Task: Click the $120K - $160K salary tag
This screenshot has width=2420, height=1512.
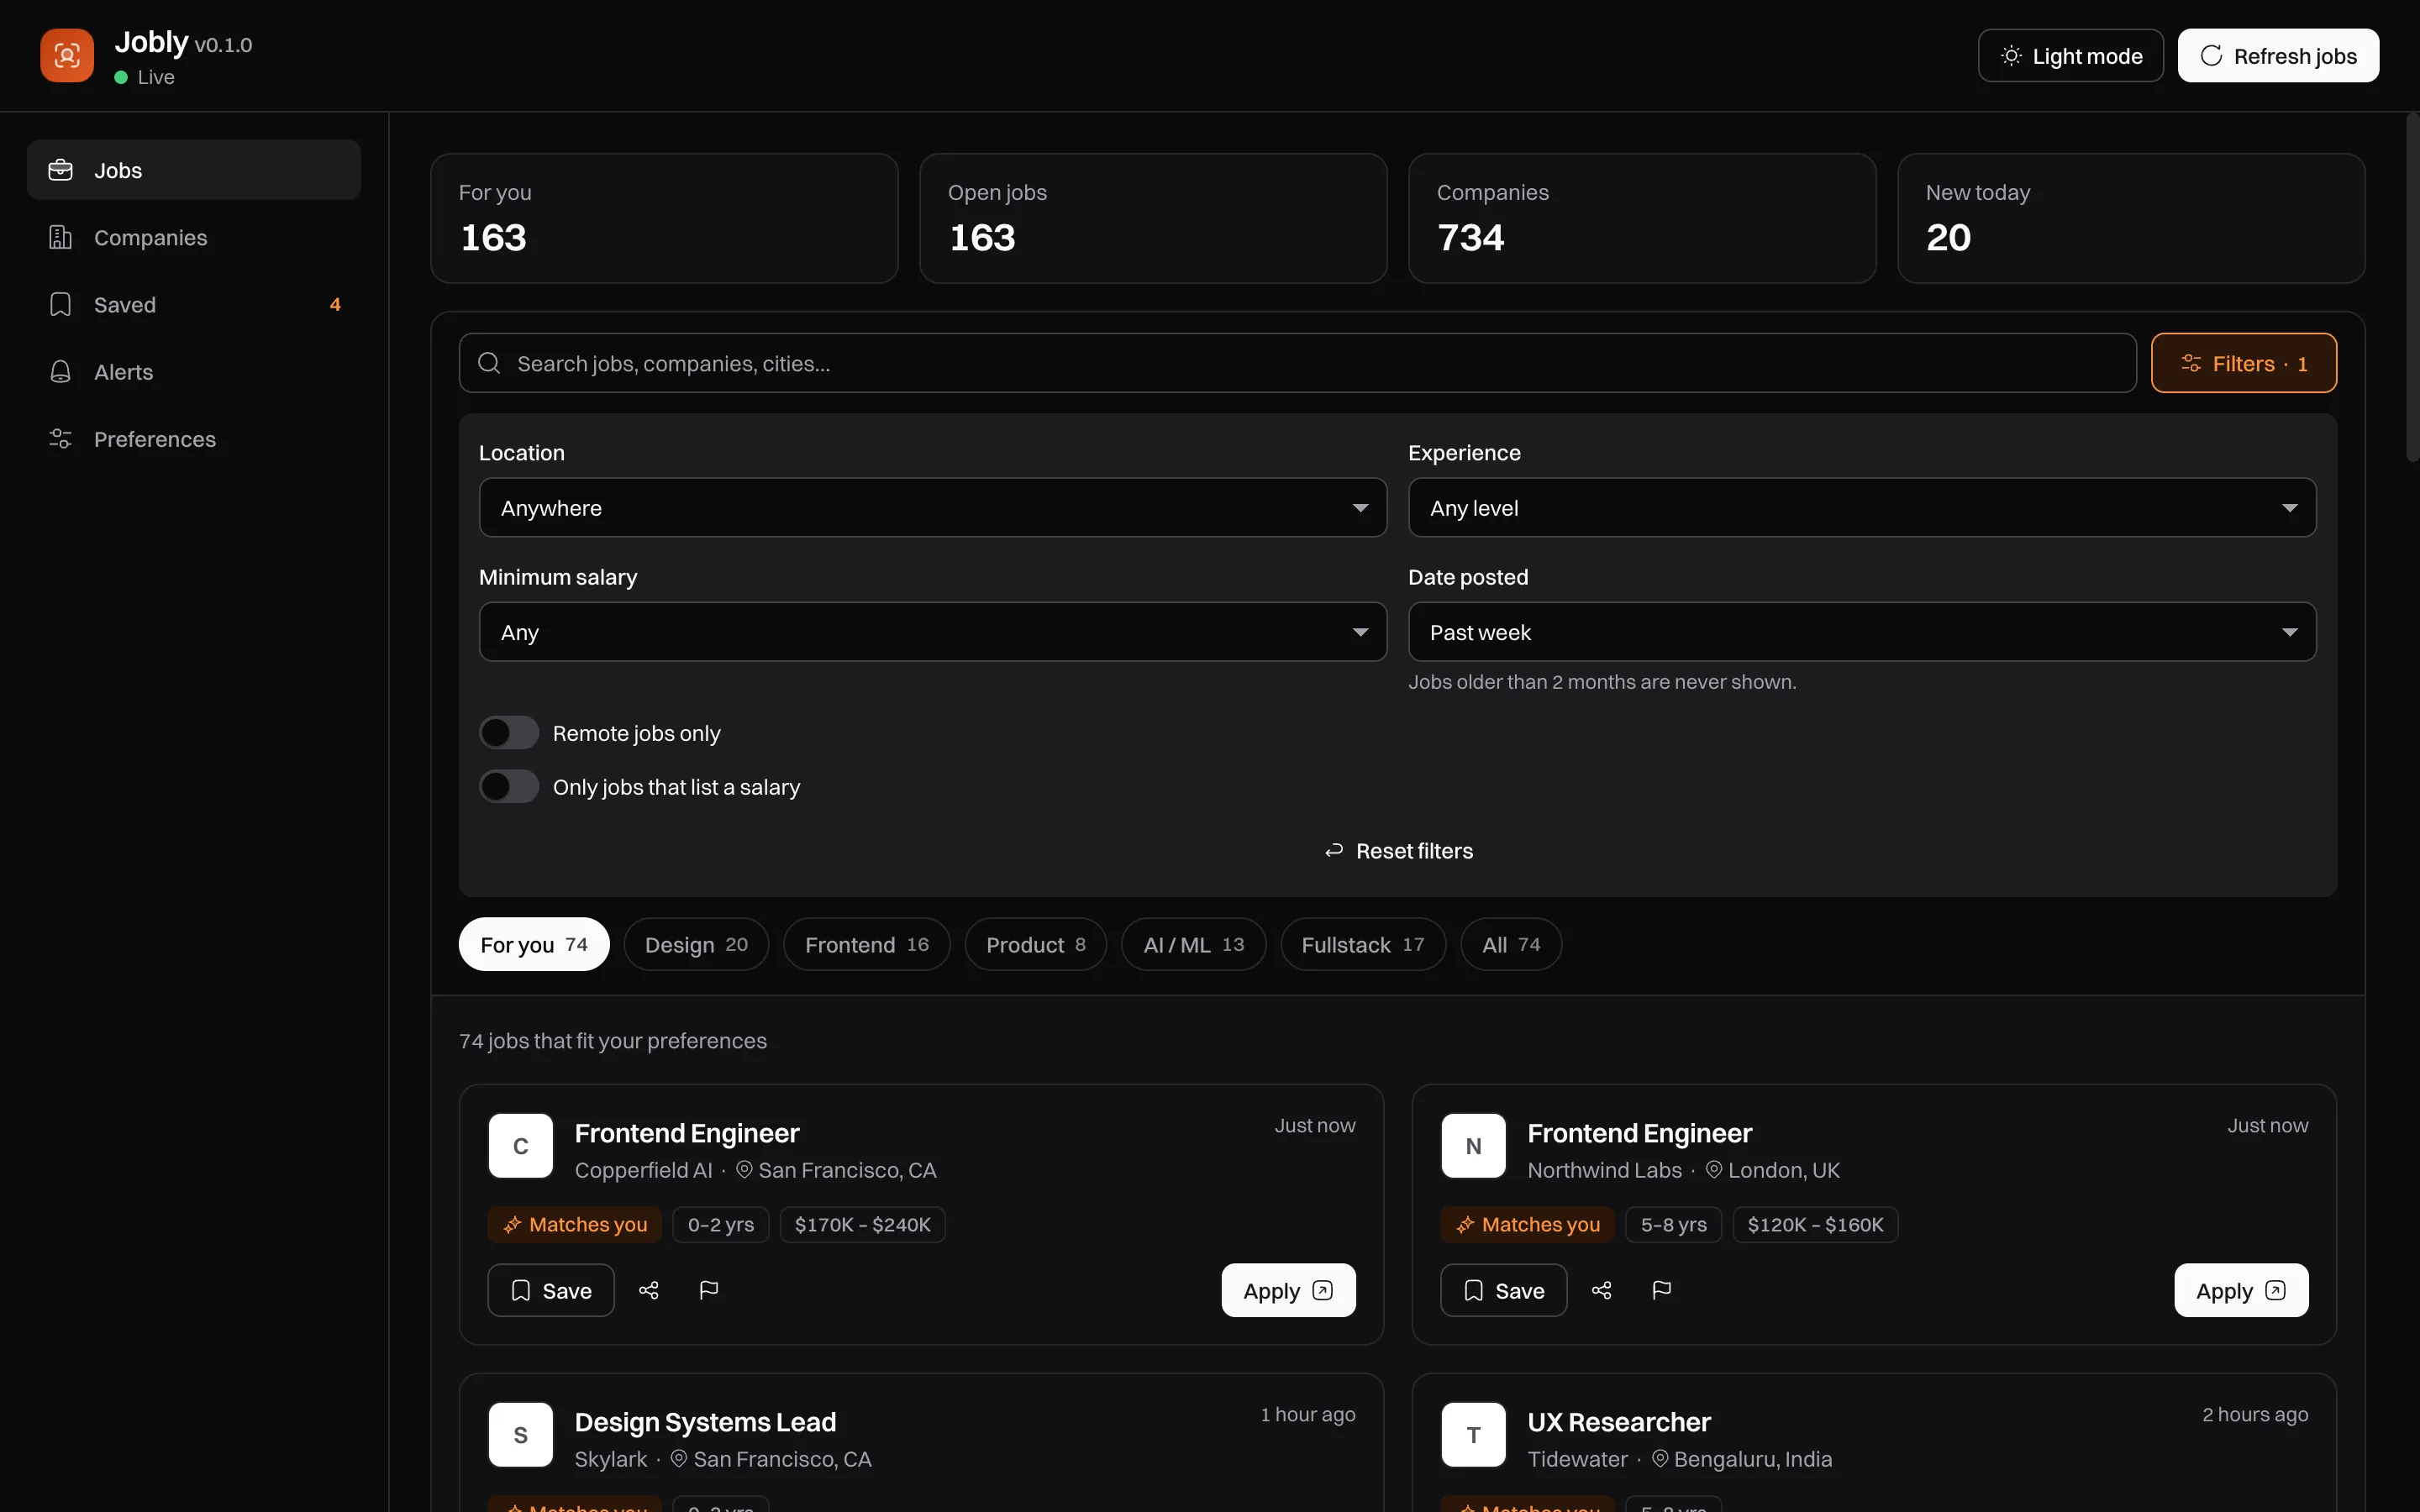Action: [x=1815, y=1224]
